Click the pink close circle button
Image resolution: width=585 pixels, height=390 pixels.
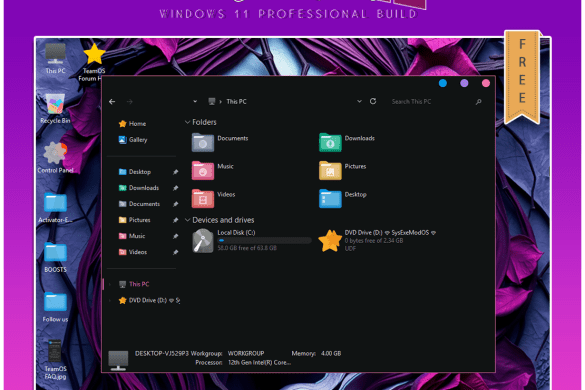click(x=486, y=83)
